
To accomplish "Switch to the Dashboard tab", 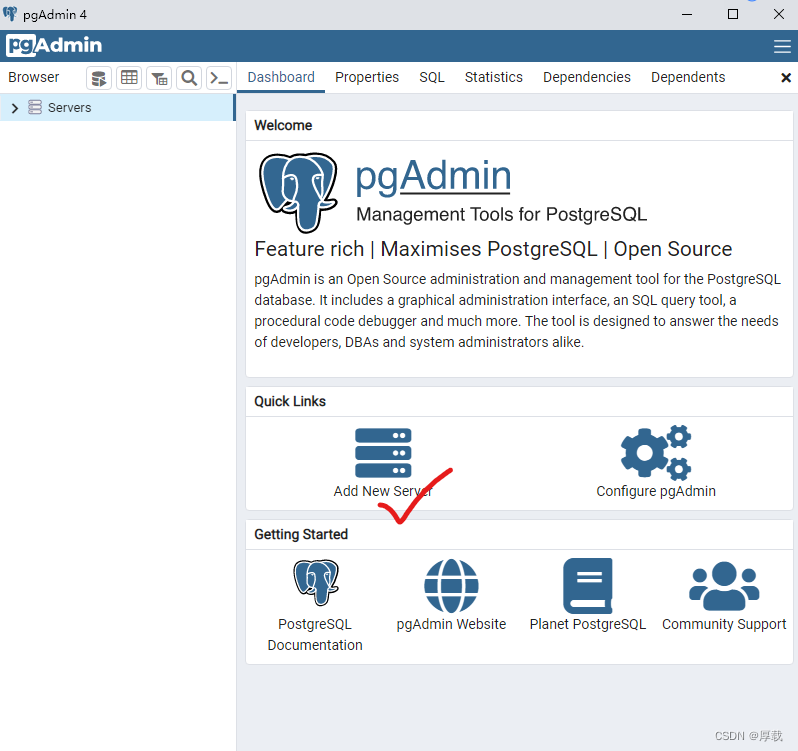I will tap(281, 77).
